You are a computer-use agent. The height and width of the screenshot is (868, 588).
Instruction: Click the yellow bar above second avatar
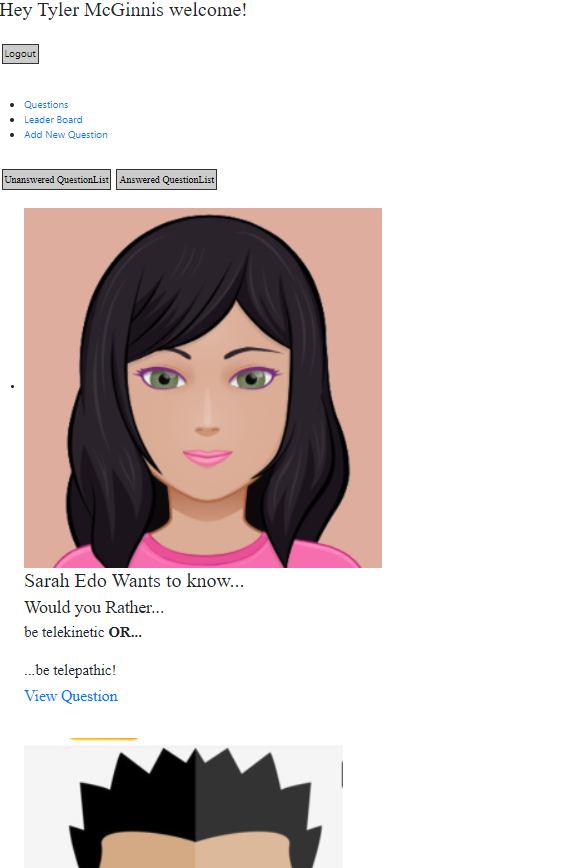click(104, 738)
